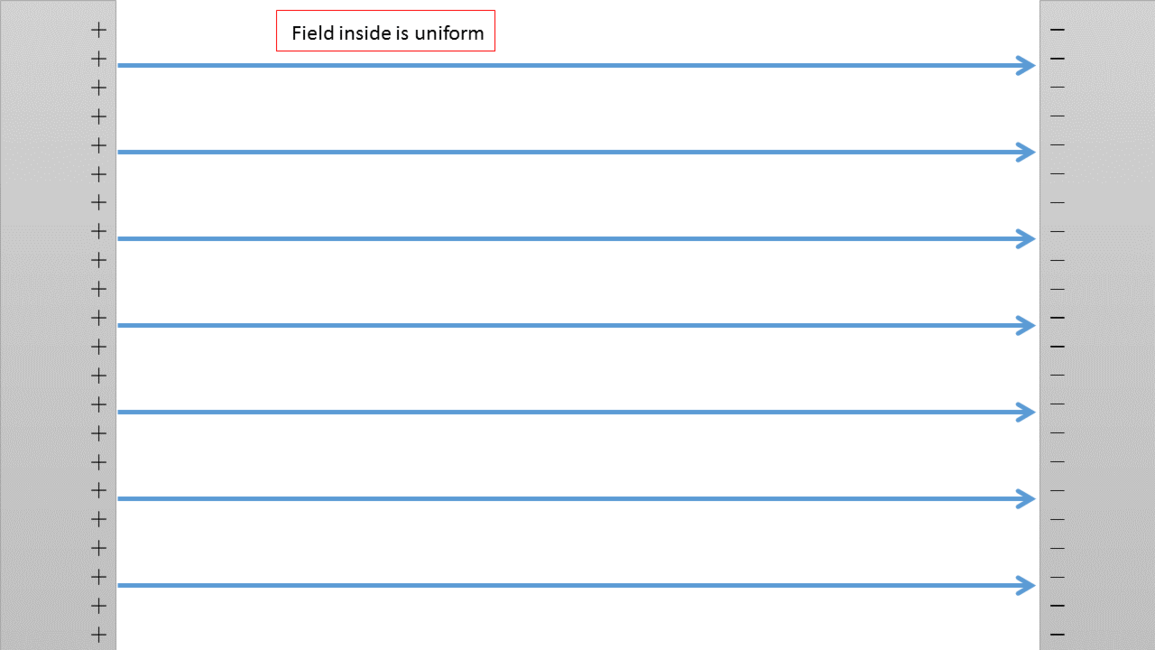The image size is (1155, 650).
Task: Click the plus sign beside the top arrow's tail
Action: [x=98, y=59]
